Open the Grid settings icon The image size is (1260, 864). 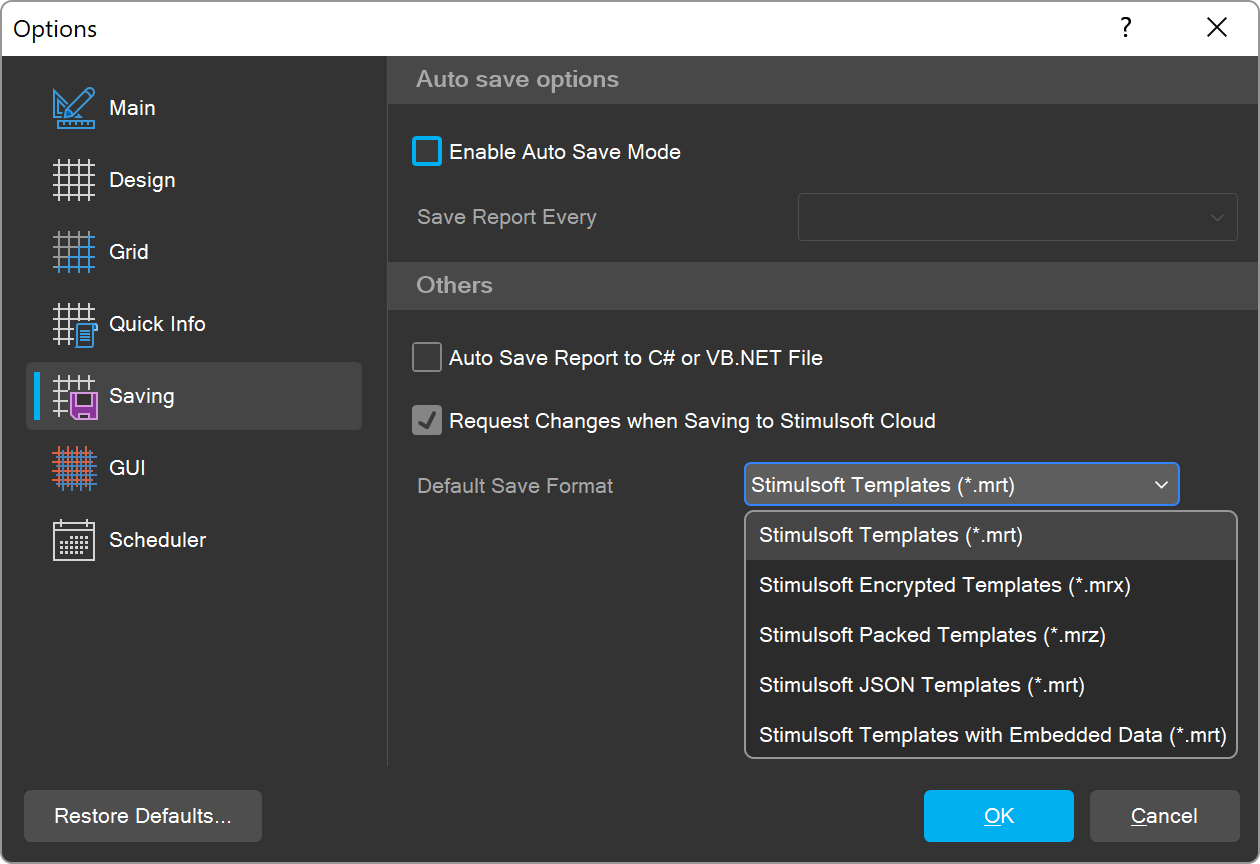click(x=74, y=252)
